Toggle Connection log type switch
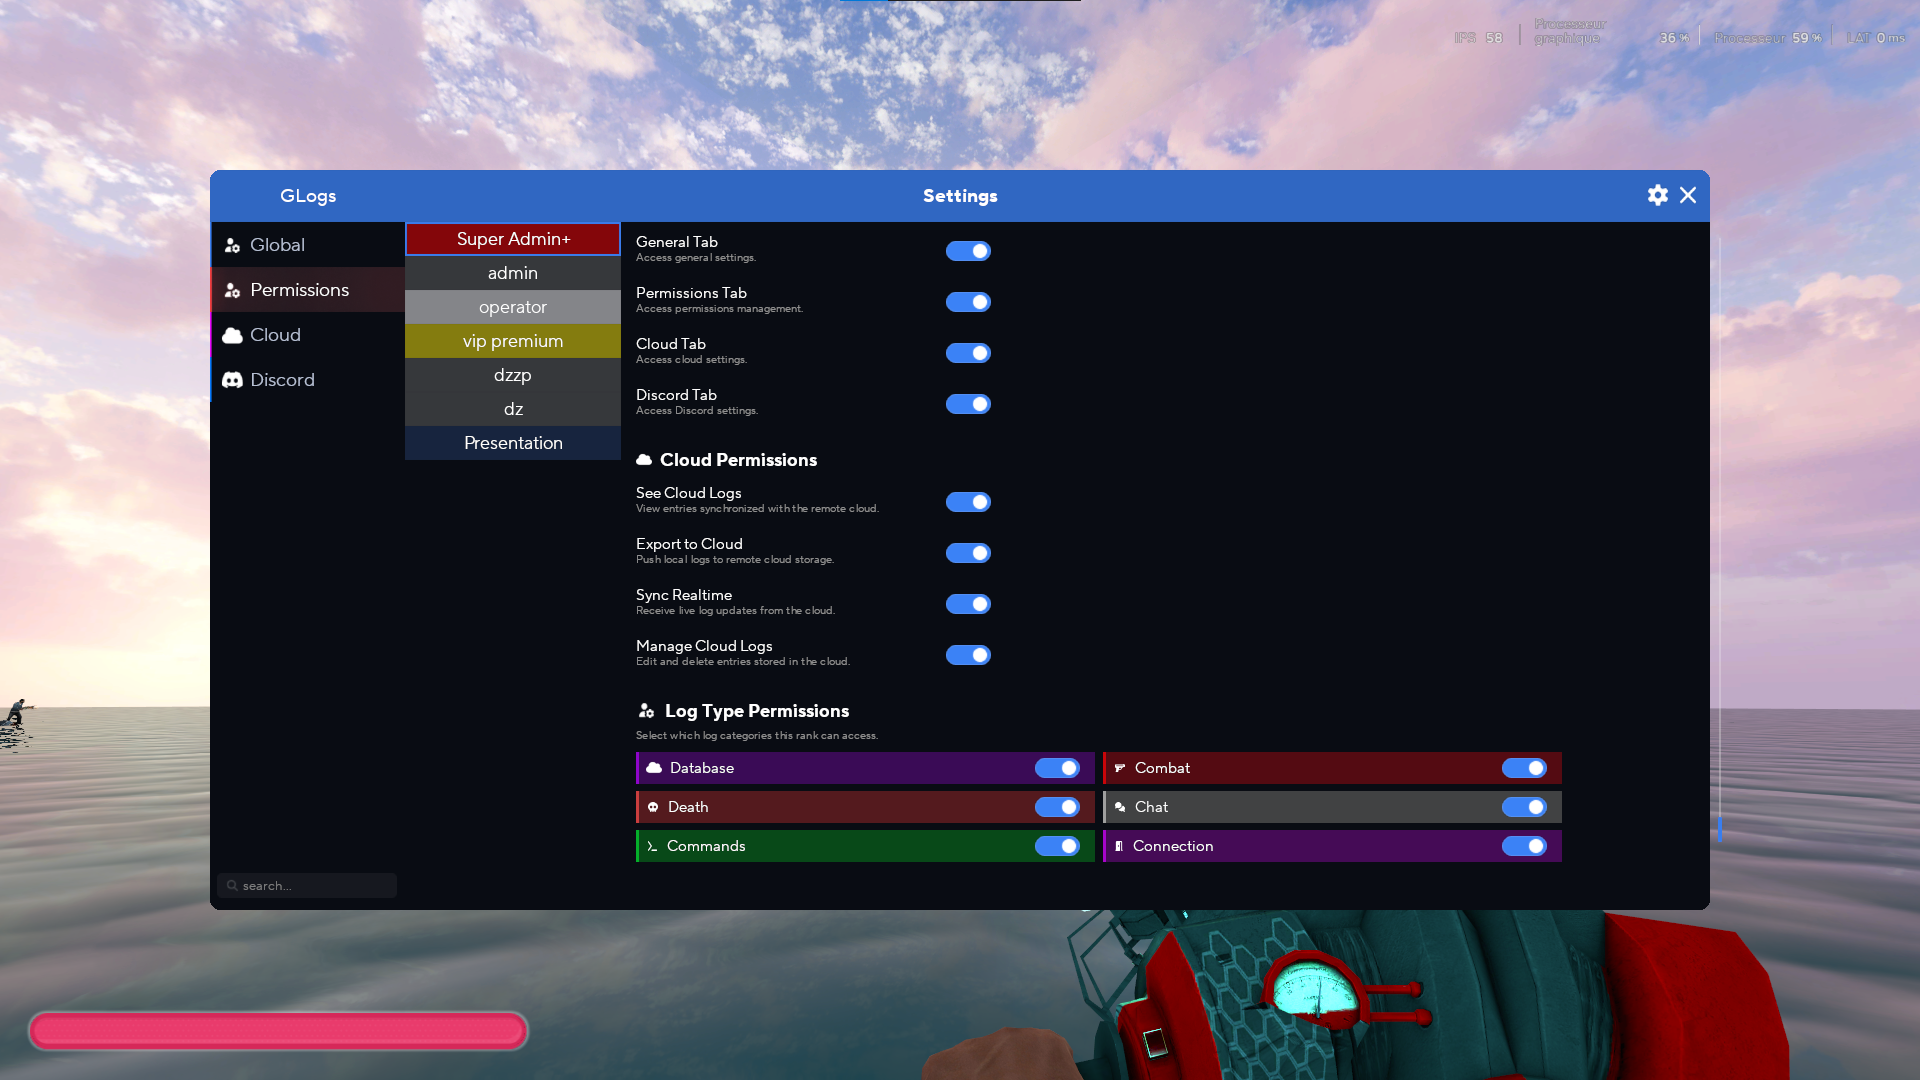This screenshot has height=1080, width=1920. [x=1524, y=846]
